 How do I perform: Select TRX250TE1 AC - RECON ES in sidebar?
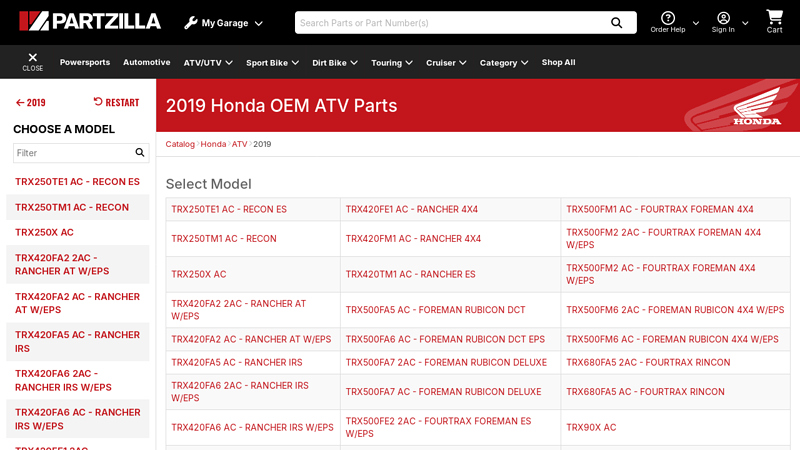[x=77, y=182]
